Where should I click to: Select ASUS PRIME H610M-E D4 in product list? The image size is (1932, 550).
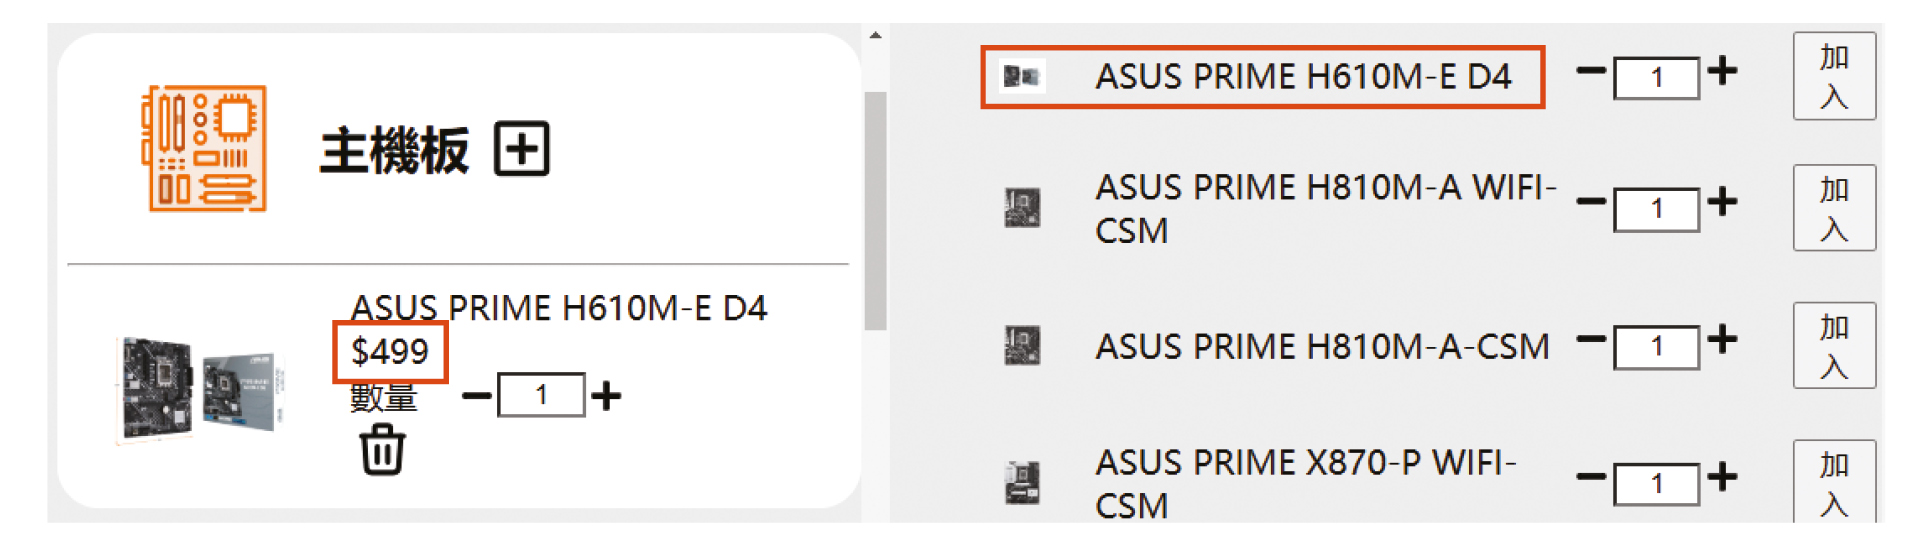click(1262, 77)
